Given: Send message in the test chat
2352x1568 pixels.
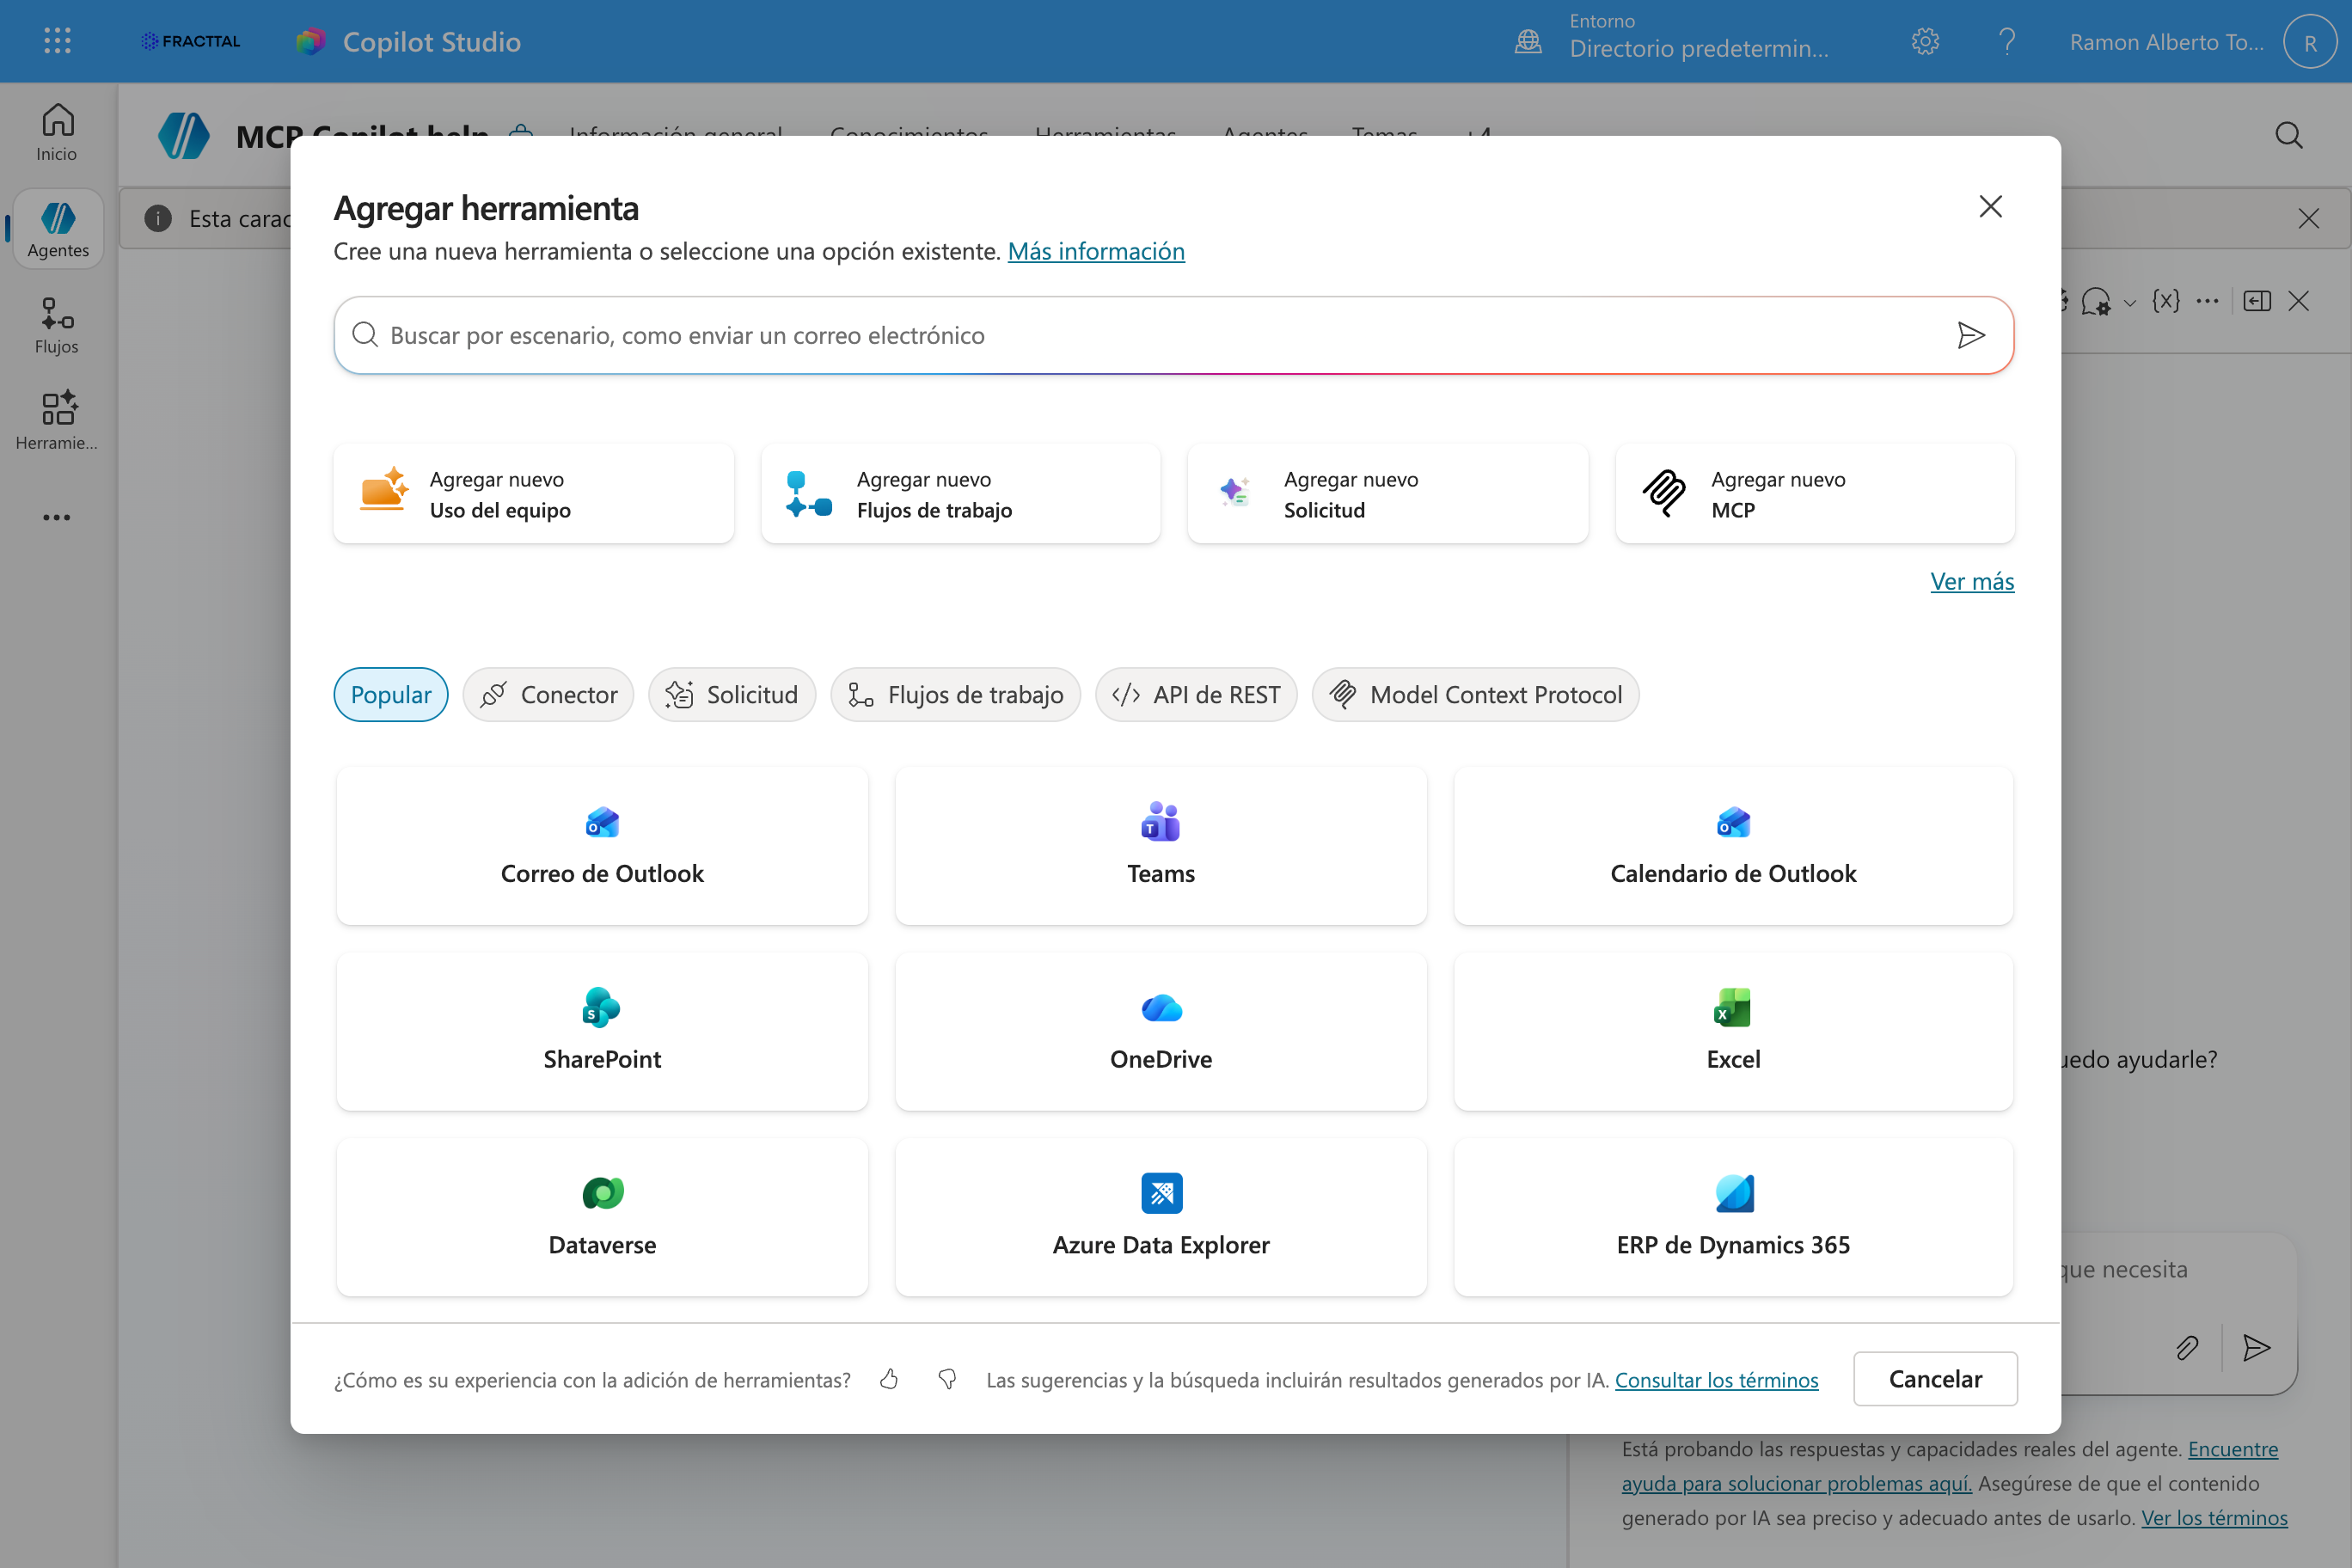Looking at the screenshot, I should (2256, 1348).
